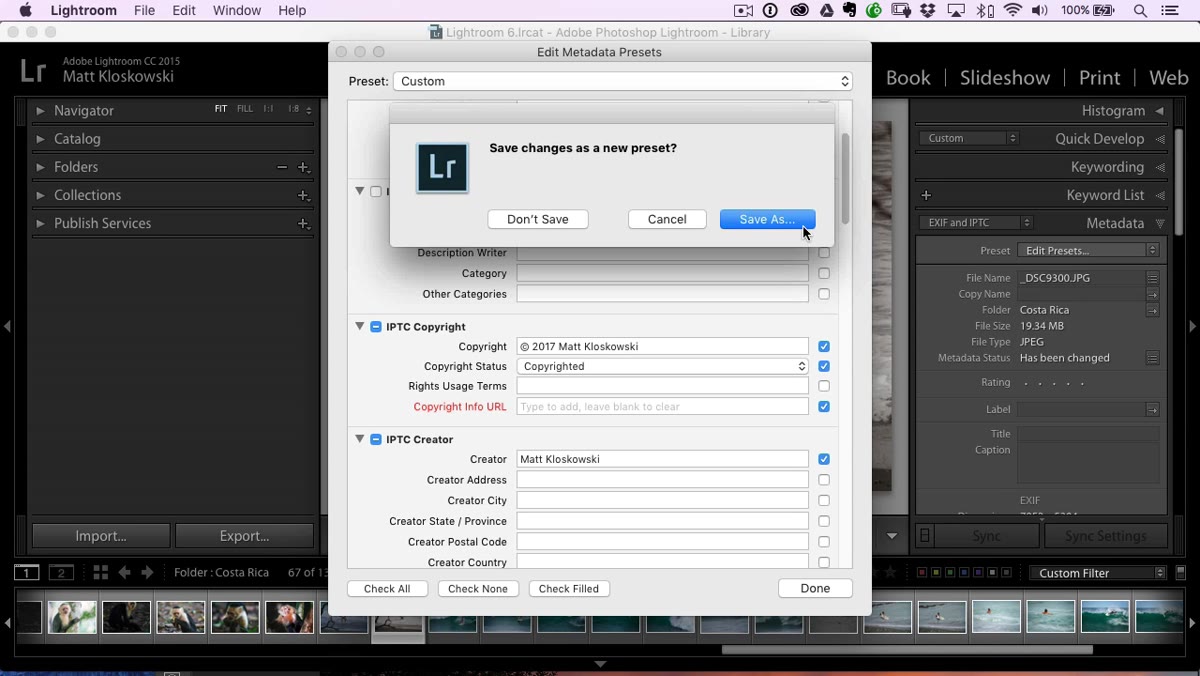Click Check None button
The width and height of the screenshot is (1200, 676).
pos(478,589)
